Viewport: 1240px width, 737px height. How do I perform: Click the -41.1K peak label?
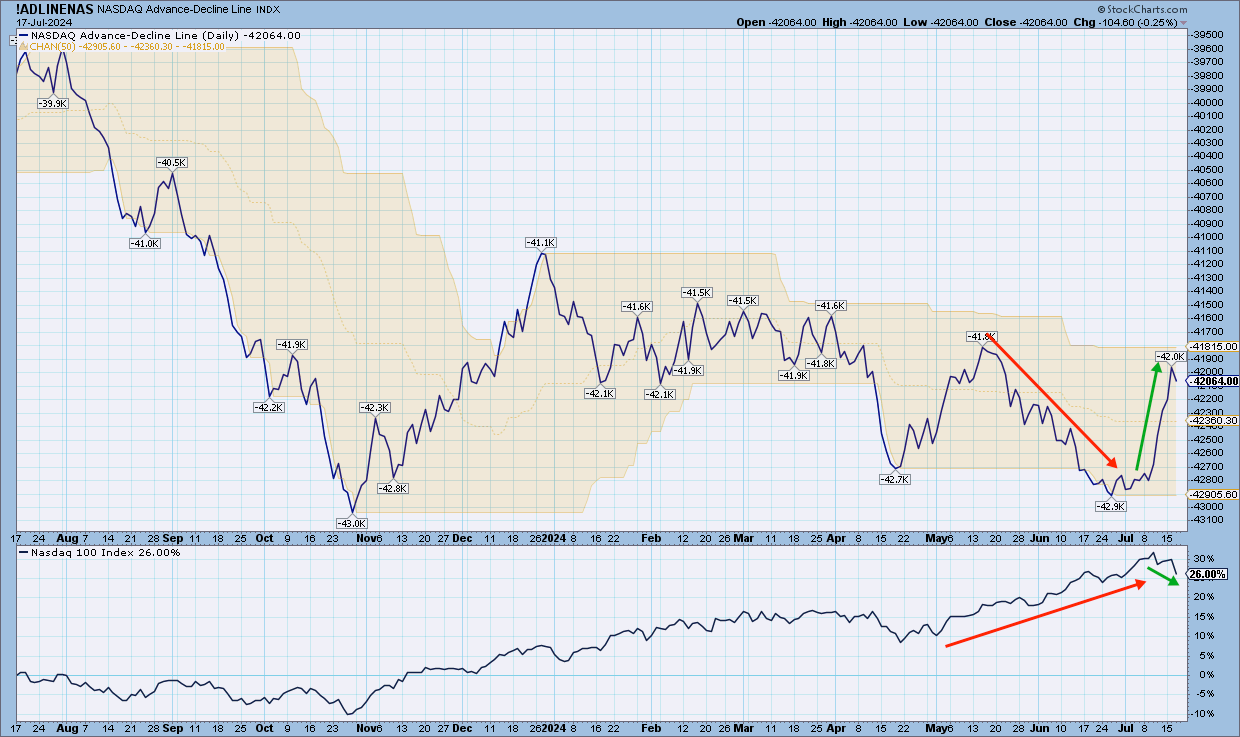(540, 243)
